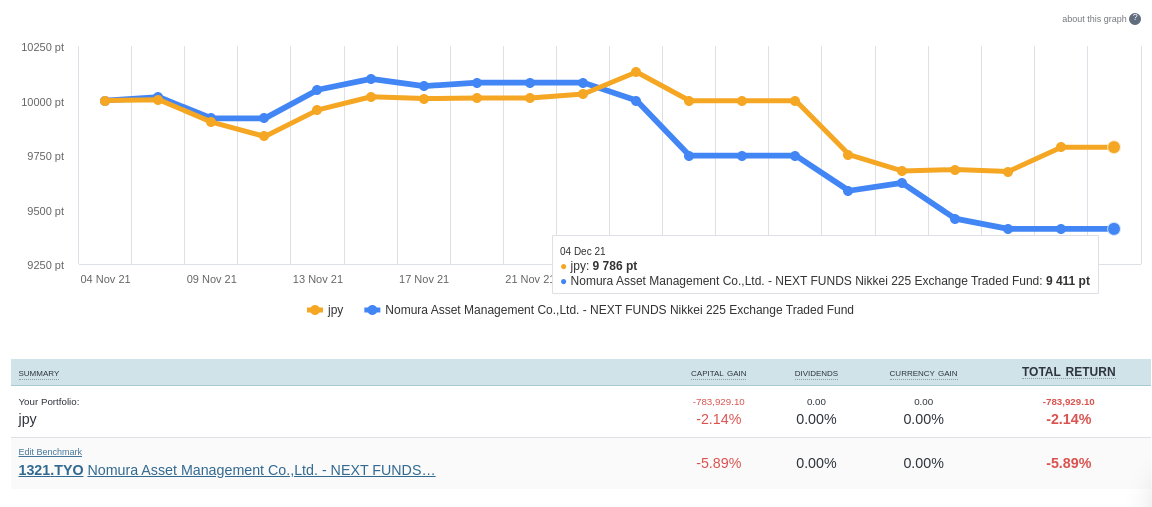Select the enlarged orange jpy endpoint marker
1152x507 pixels.
click(1114, 147)
